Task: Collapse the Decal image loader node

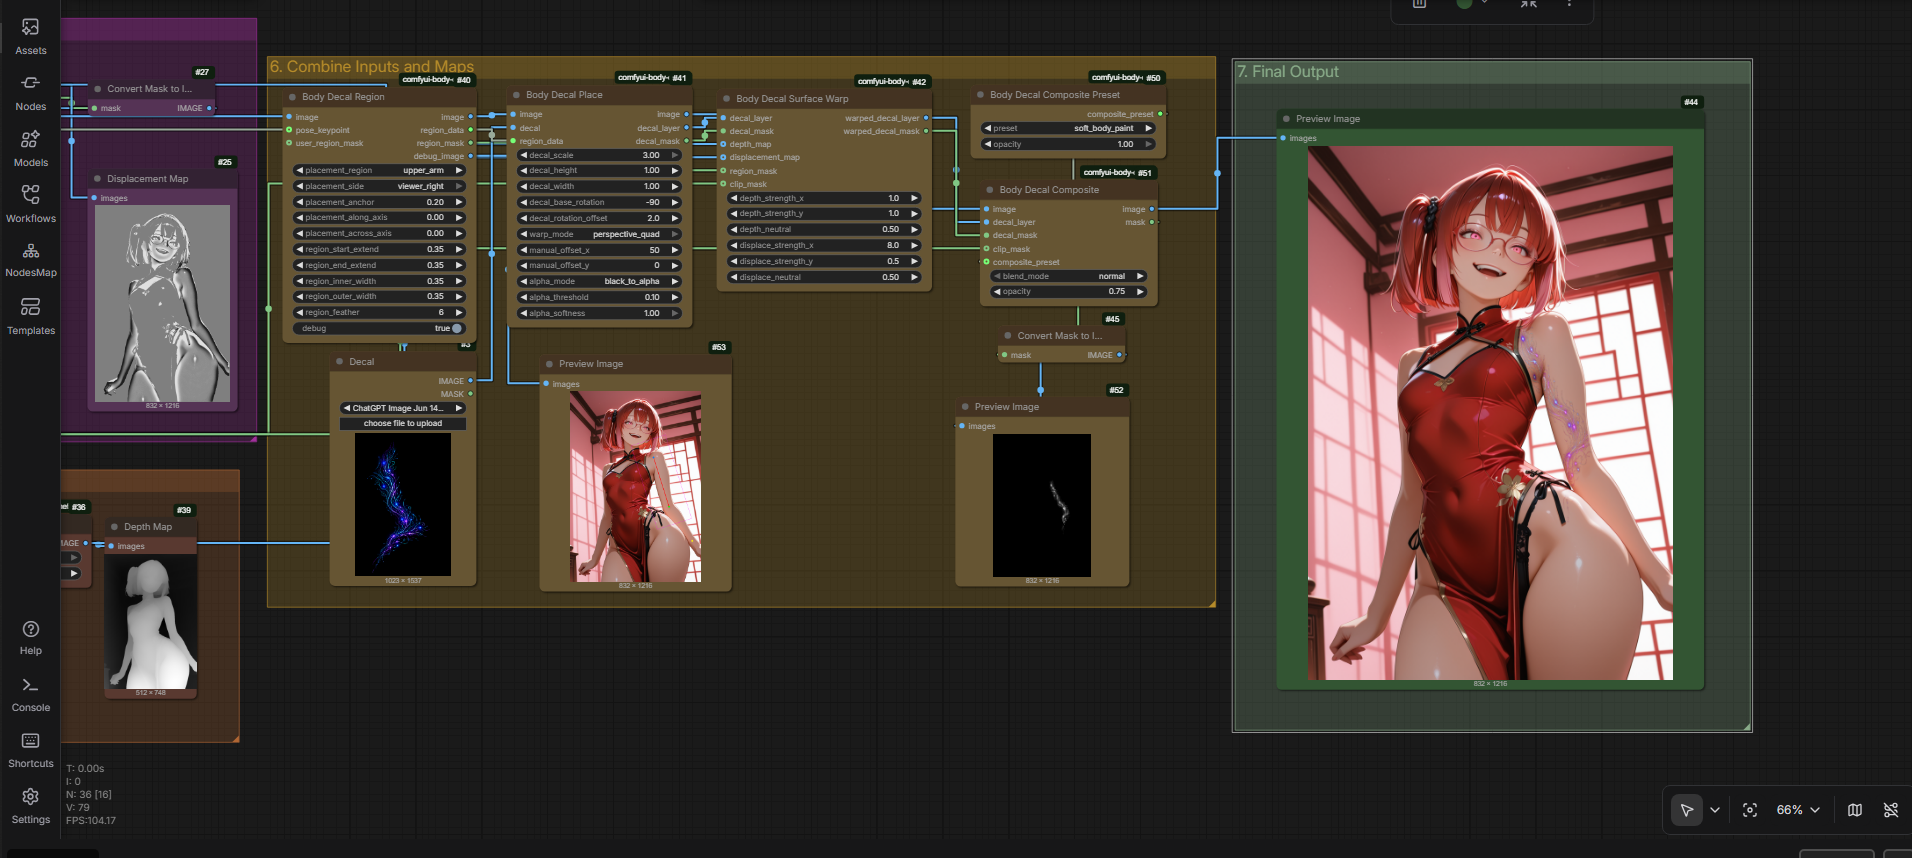Action: click(x=340, y=362)
